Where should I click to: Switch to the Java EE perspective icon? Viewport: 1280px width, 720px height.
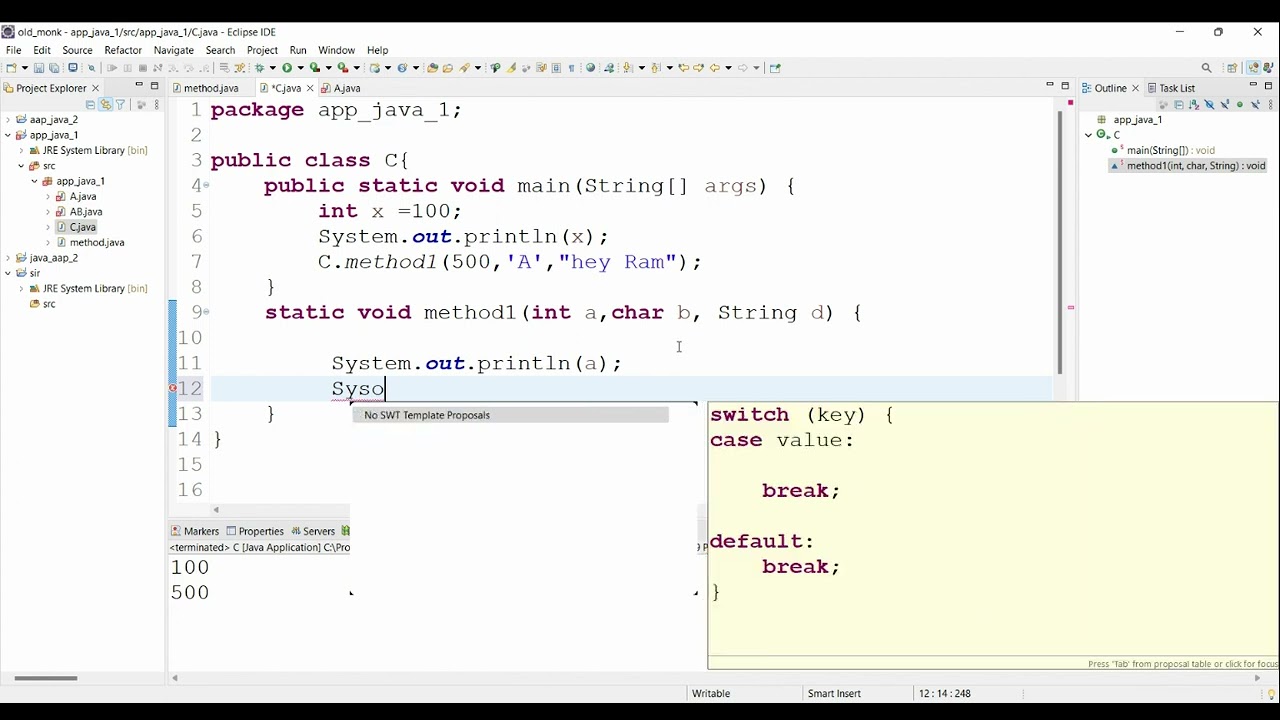pos(1253,68)
